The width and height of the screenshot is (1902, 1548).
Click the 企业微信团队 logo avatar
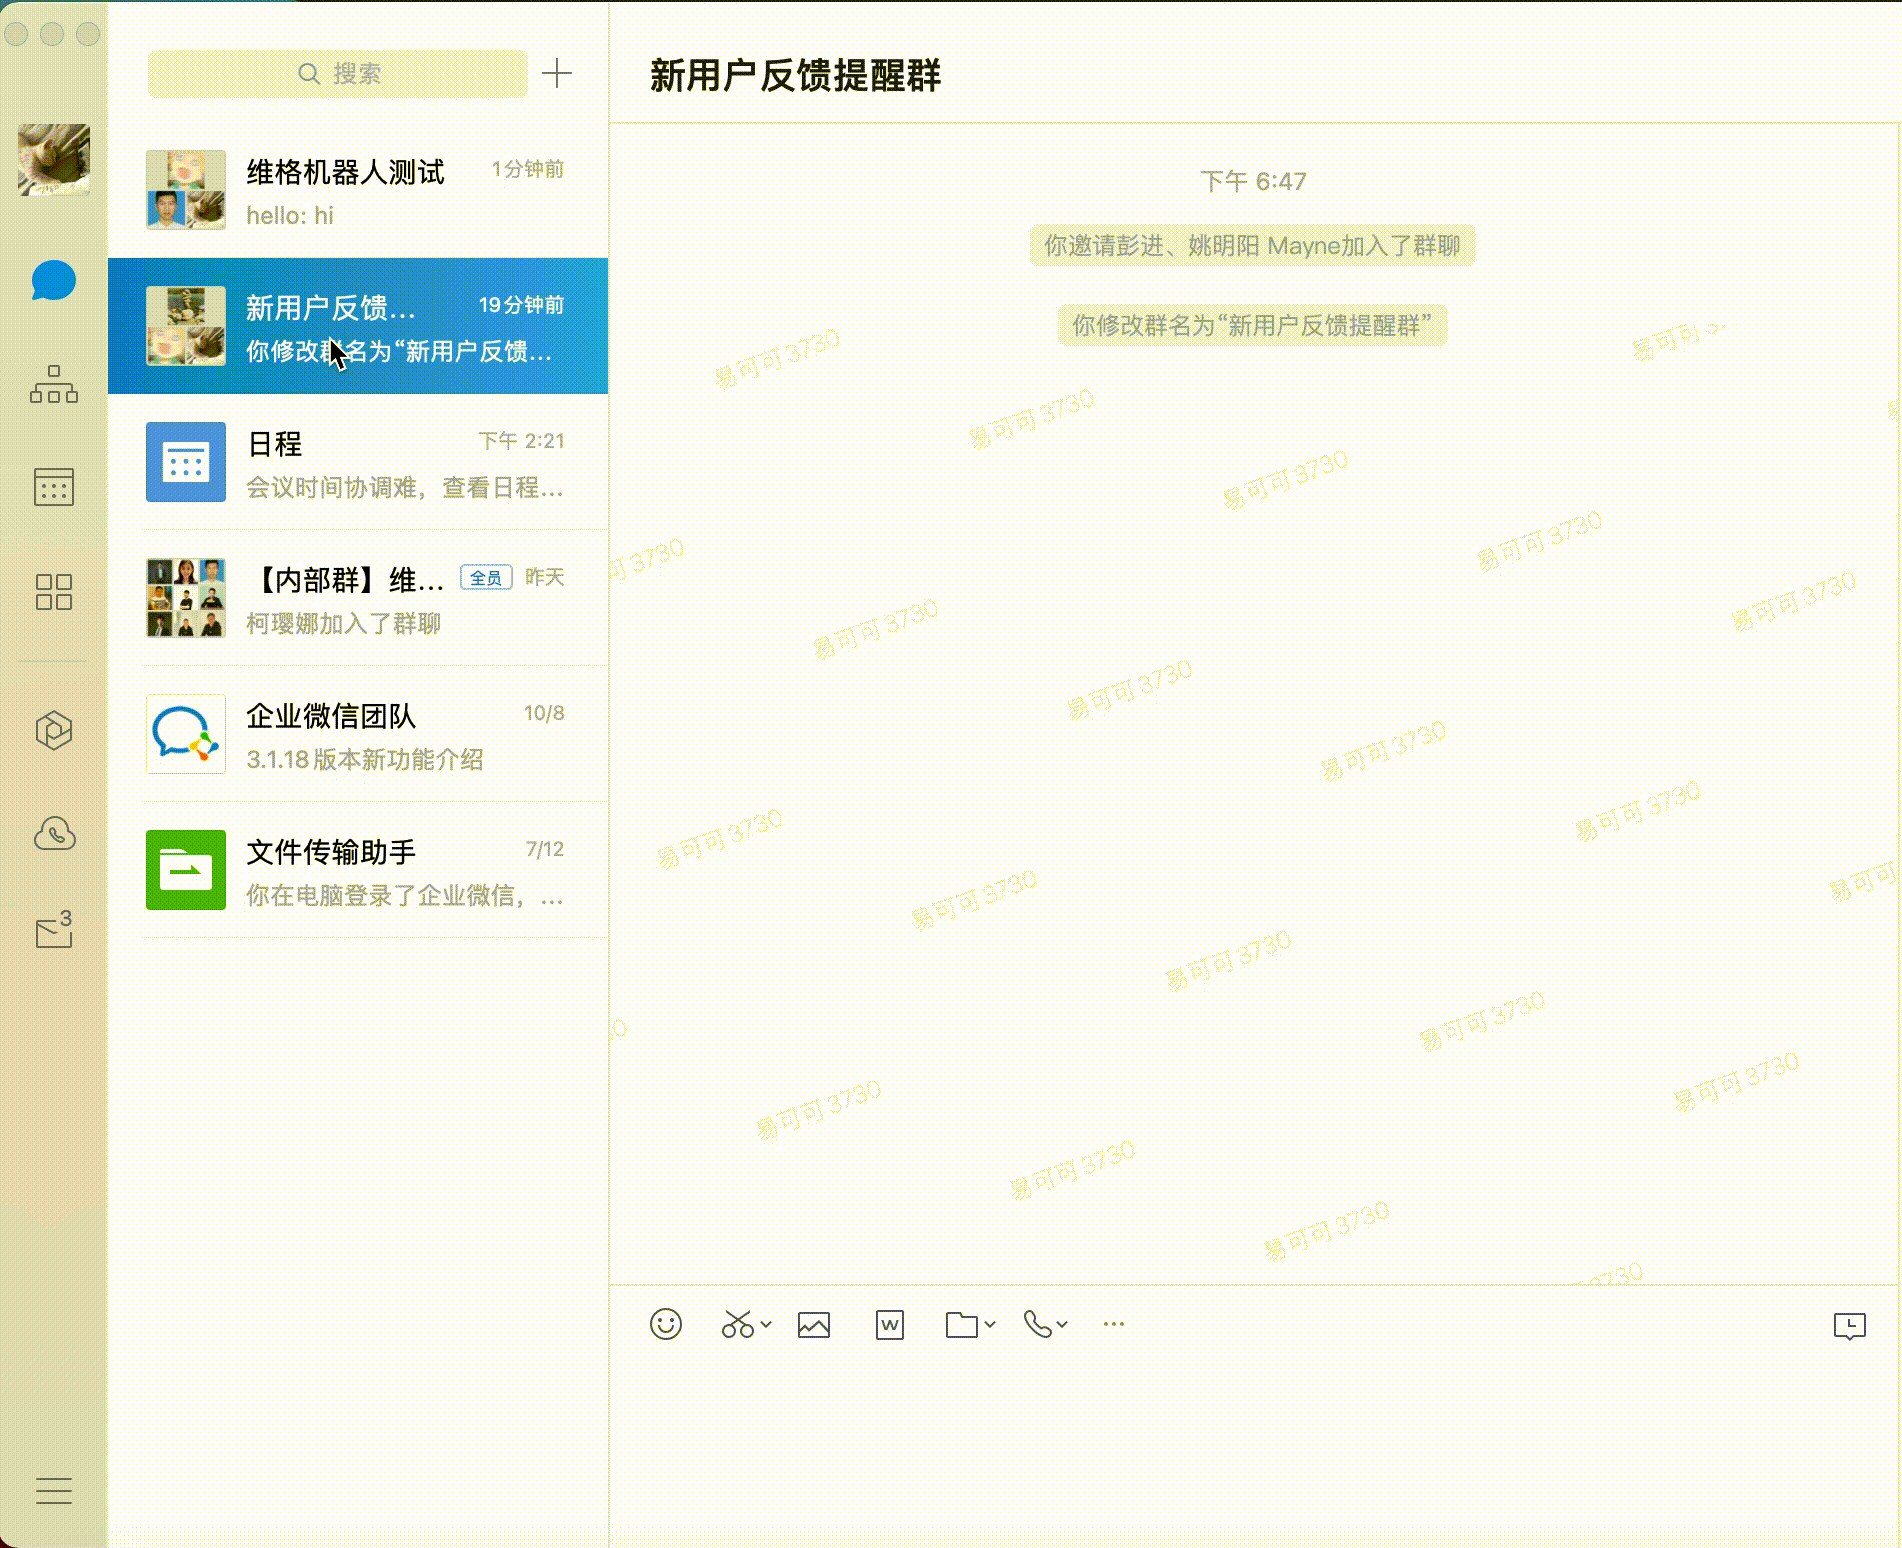186,734
